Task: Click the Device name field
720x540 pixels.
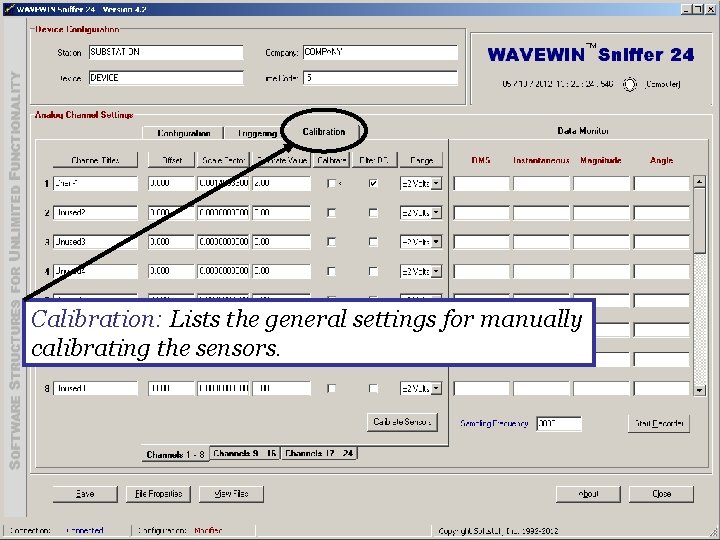Action: 166,78
